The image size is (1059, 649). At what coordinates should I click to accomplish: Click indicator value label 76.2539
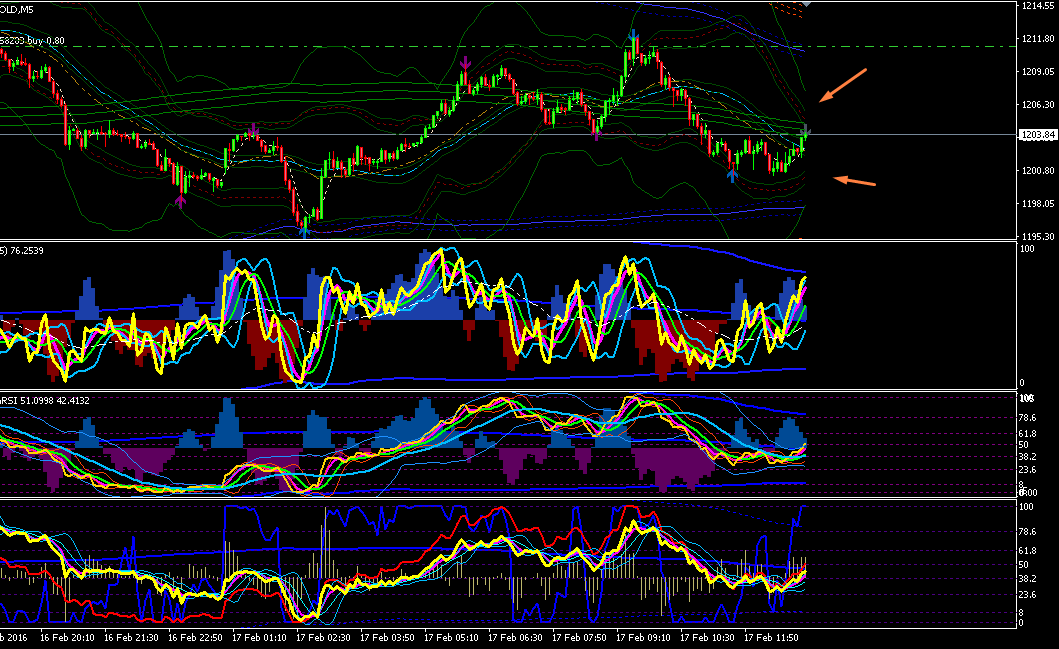pyautogui.click(x=27, y=251)
